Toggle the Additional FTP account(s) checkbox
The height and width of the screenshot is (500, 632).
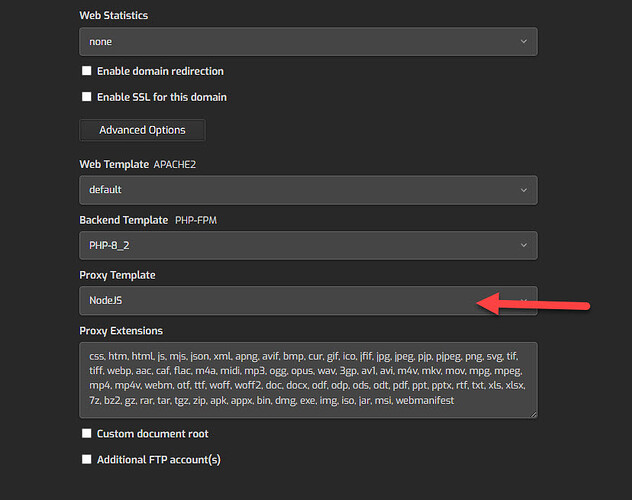87,460
